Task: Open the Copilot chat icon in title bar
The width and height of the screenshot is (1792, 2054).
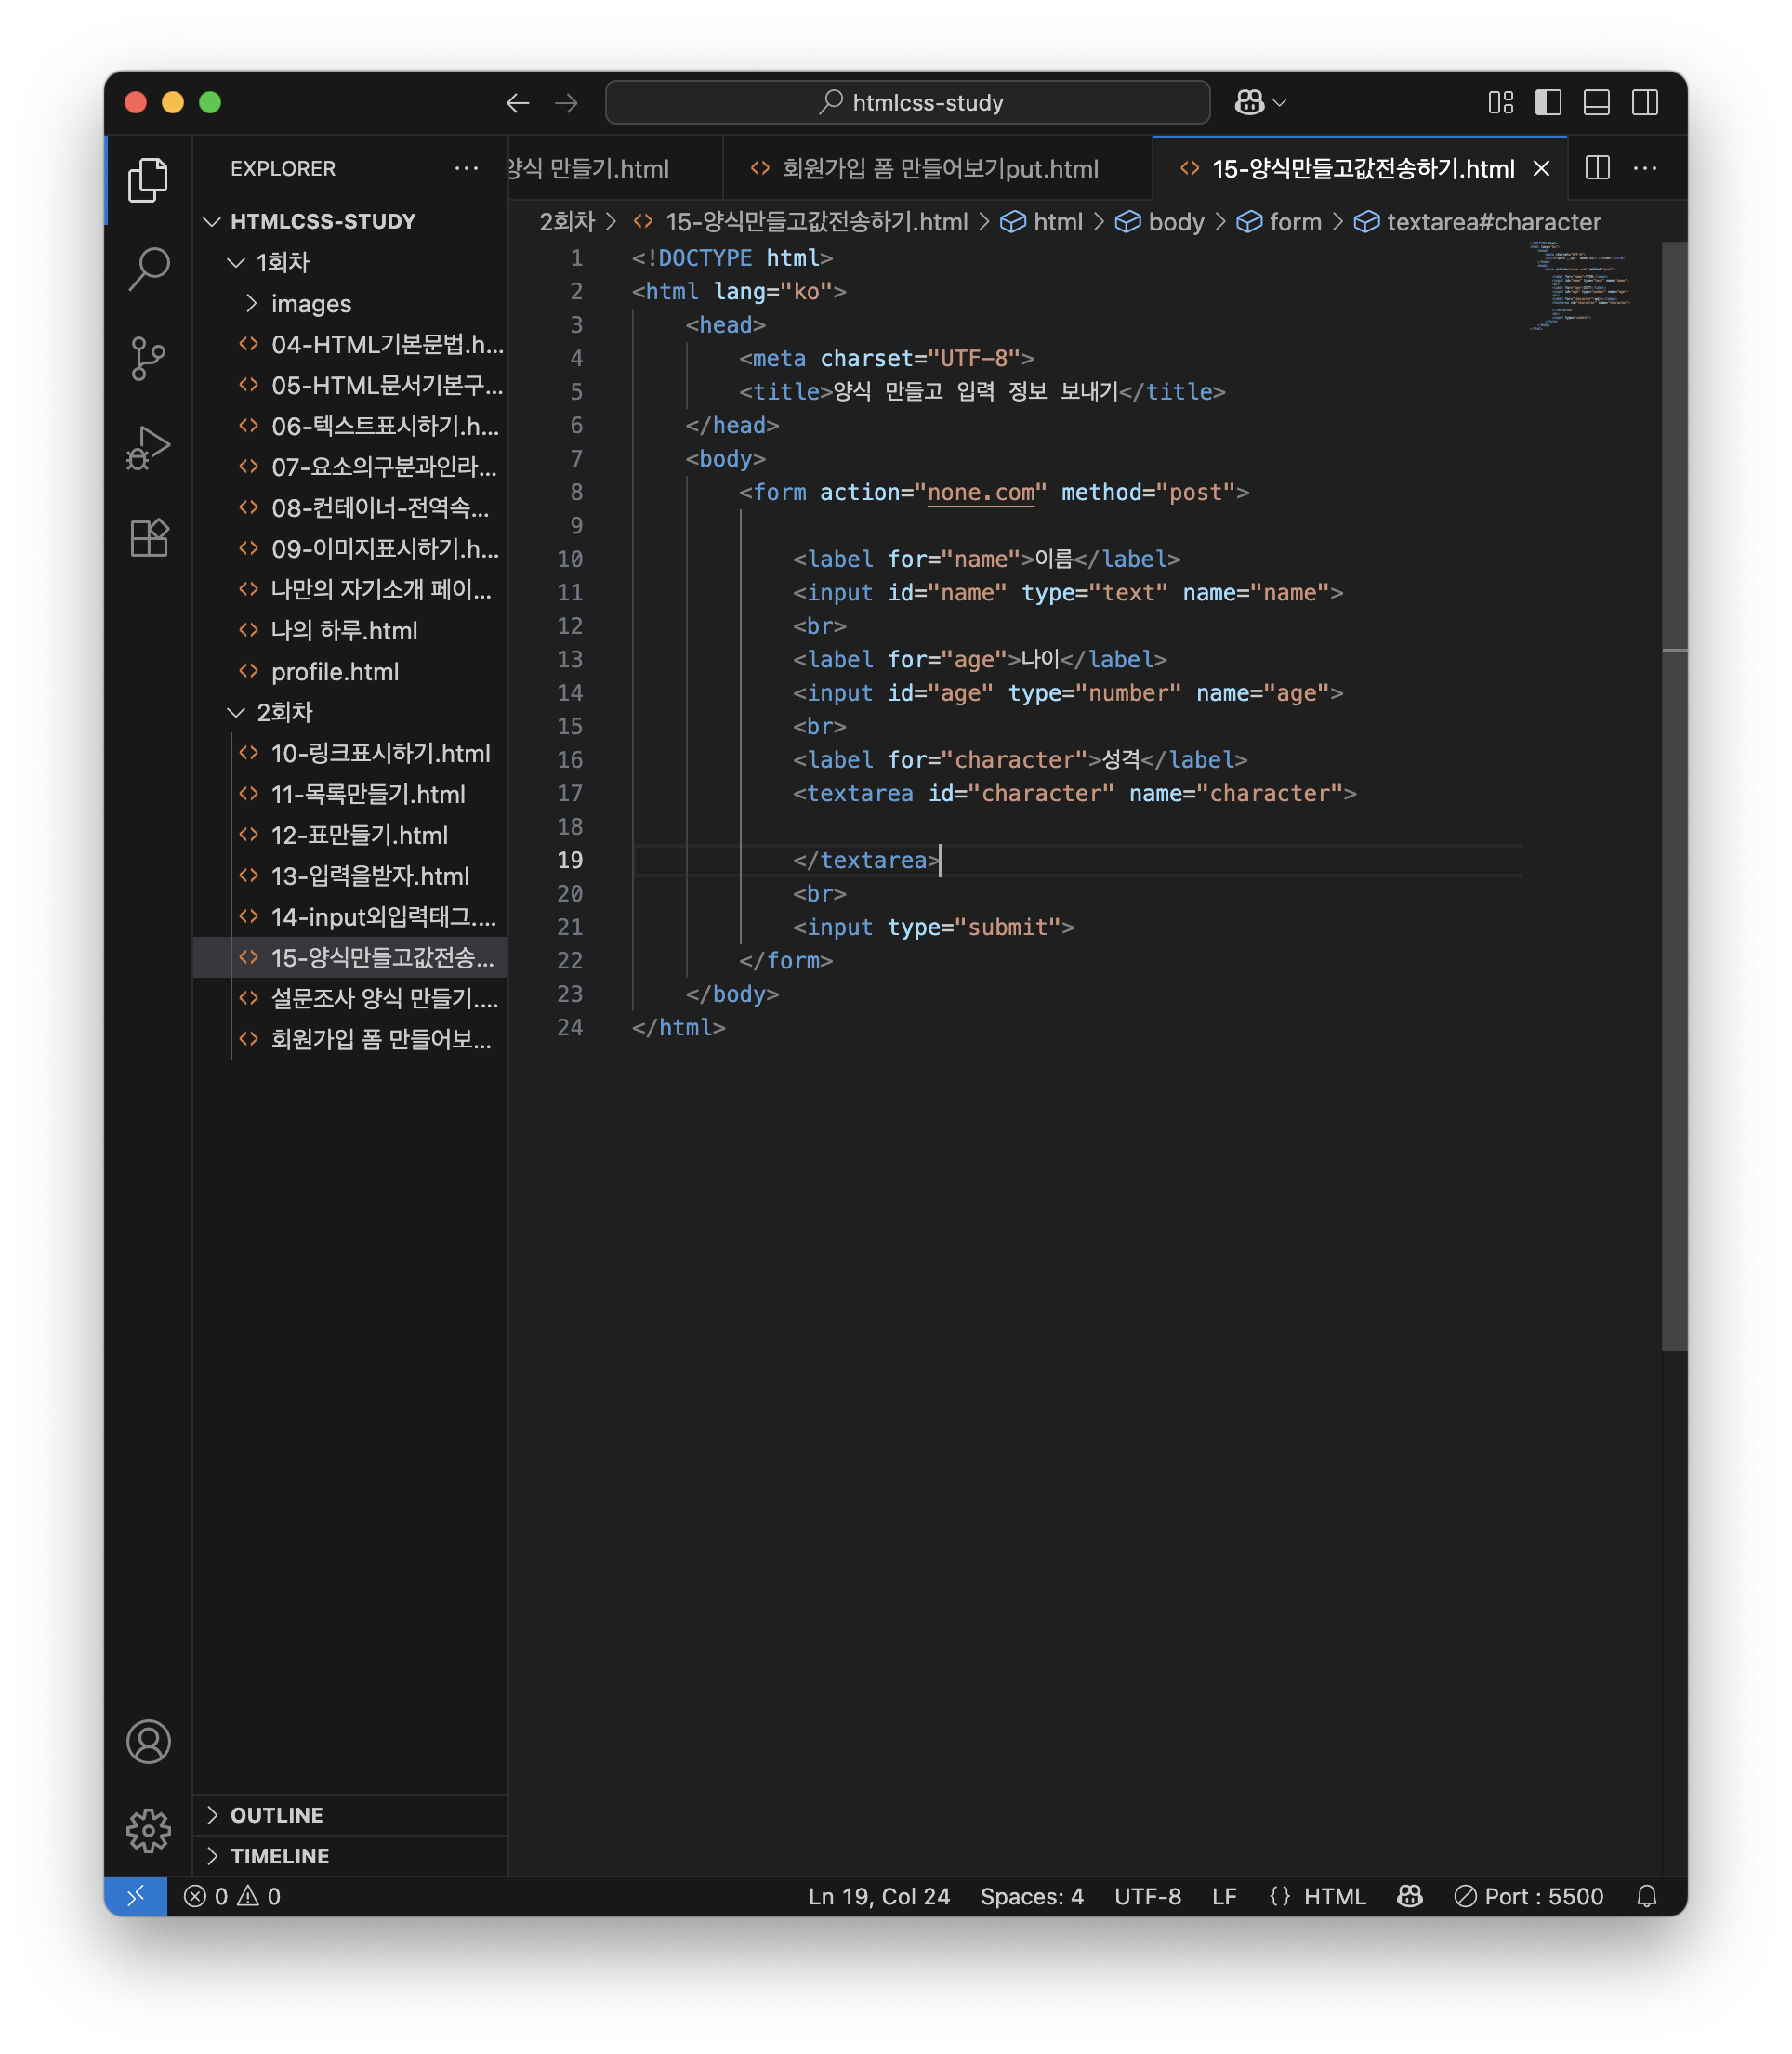Action: tap(1249, 102)
